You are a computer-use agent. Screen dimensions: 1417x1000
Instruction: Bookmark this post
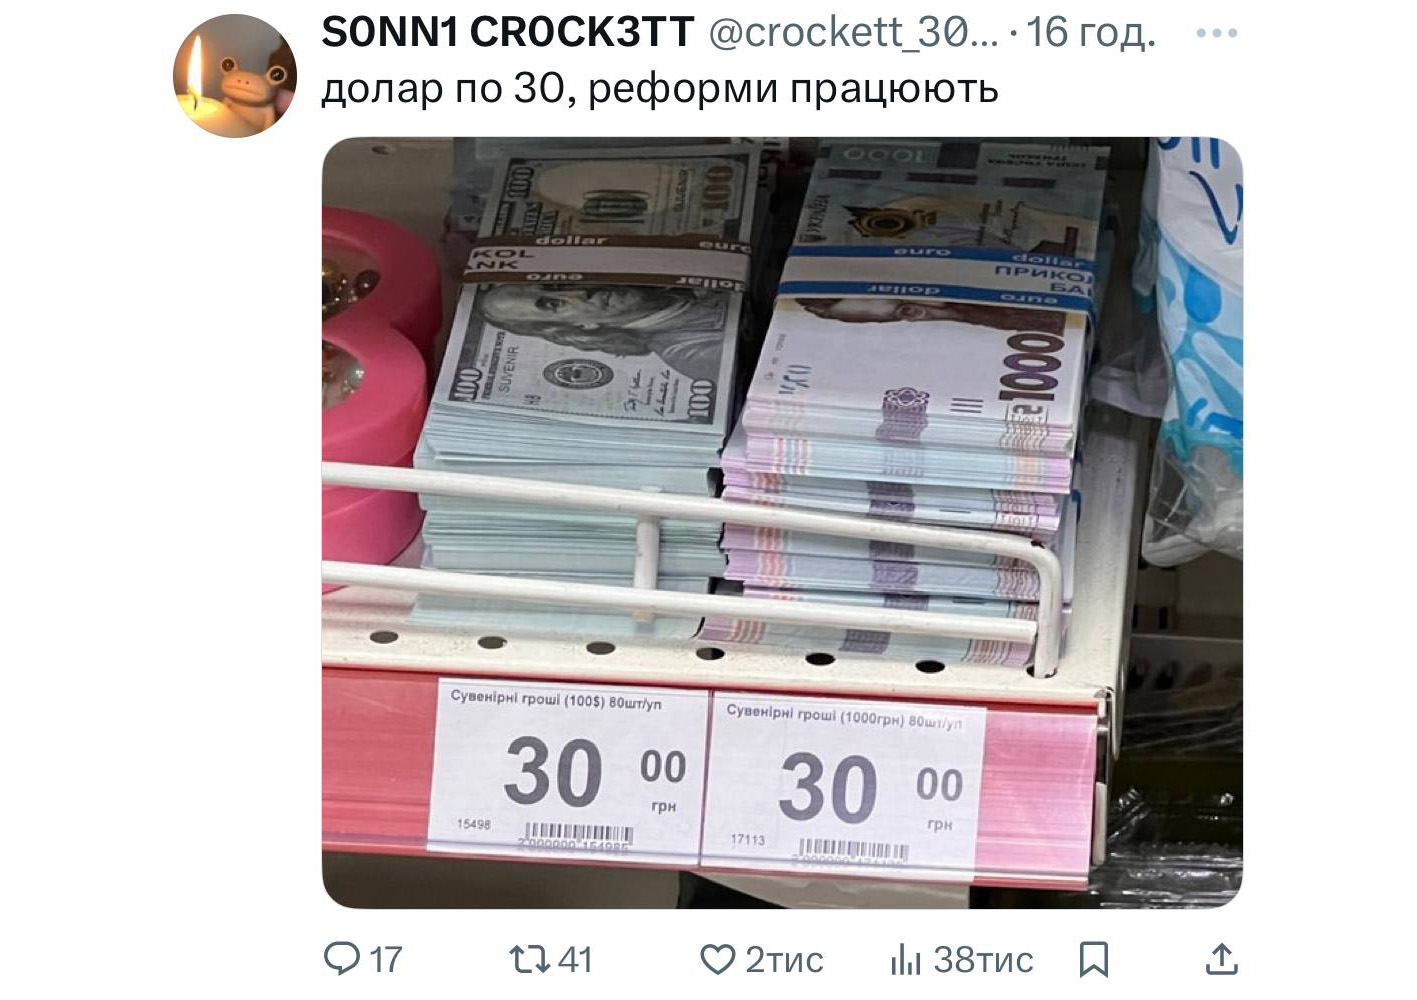[1094, 960]
